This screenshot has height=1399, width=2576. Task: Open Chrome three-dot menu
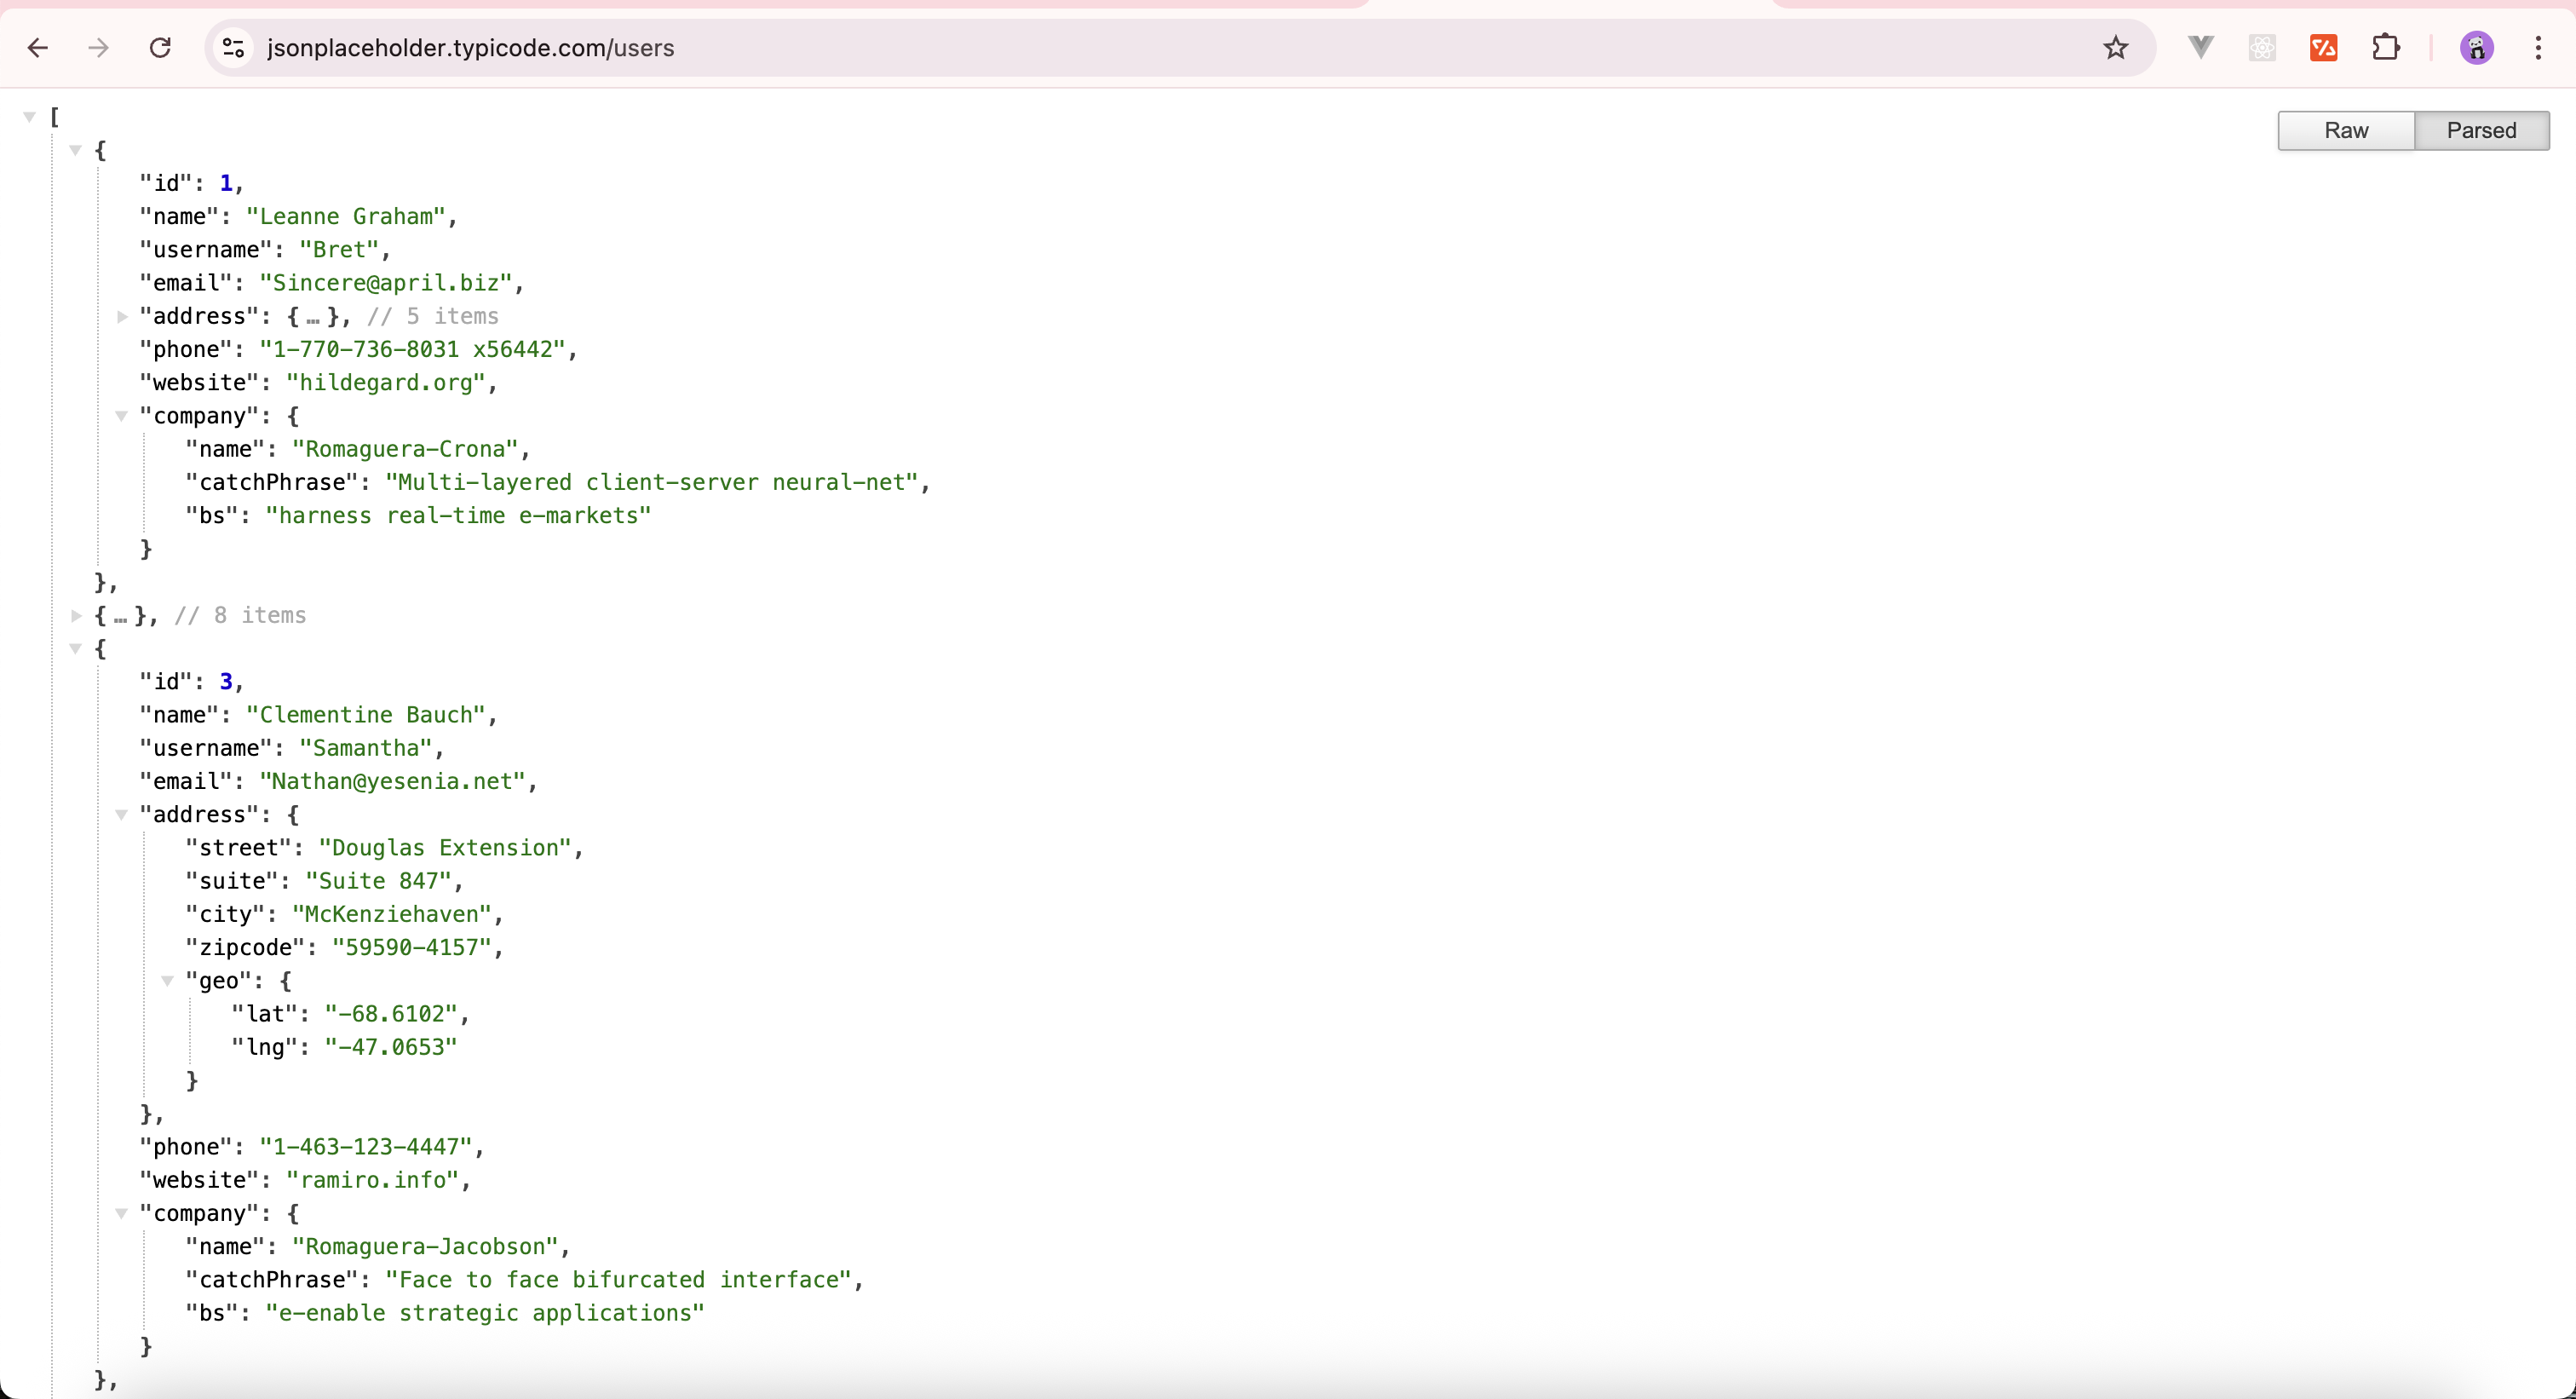[x=2538, y=48]
